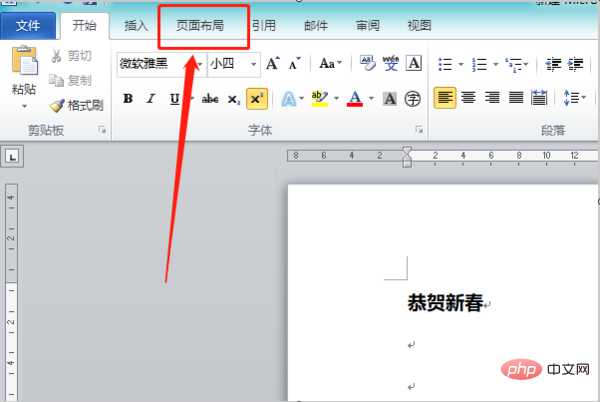Toggle Bold formatting
This screenshot has width=600, height=402.
point(128,98)
